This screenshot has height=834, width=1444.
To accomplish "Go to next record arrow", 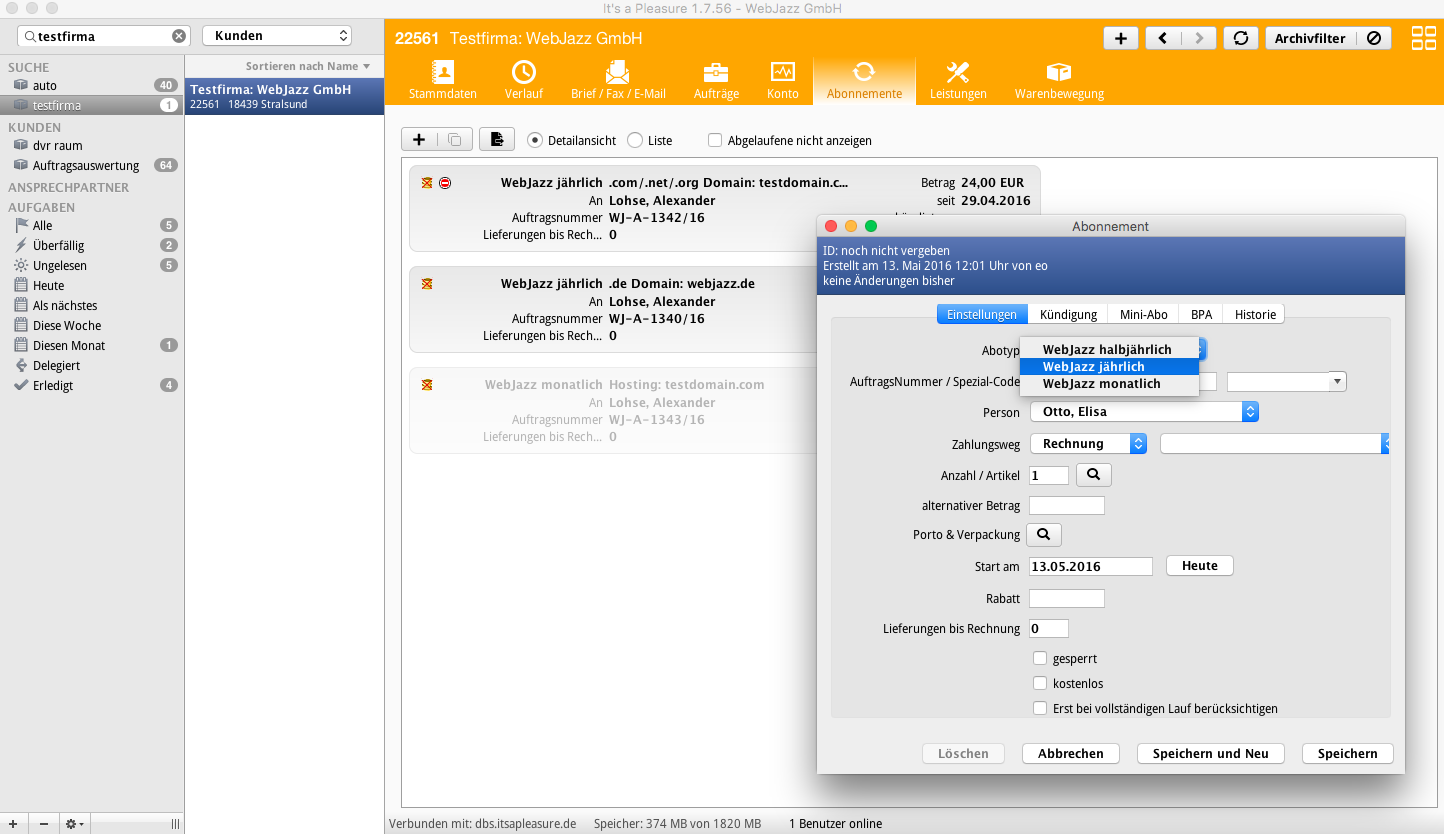I will coord(1198,38).
